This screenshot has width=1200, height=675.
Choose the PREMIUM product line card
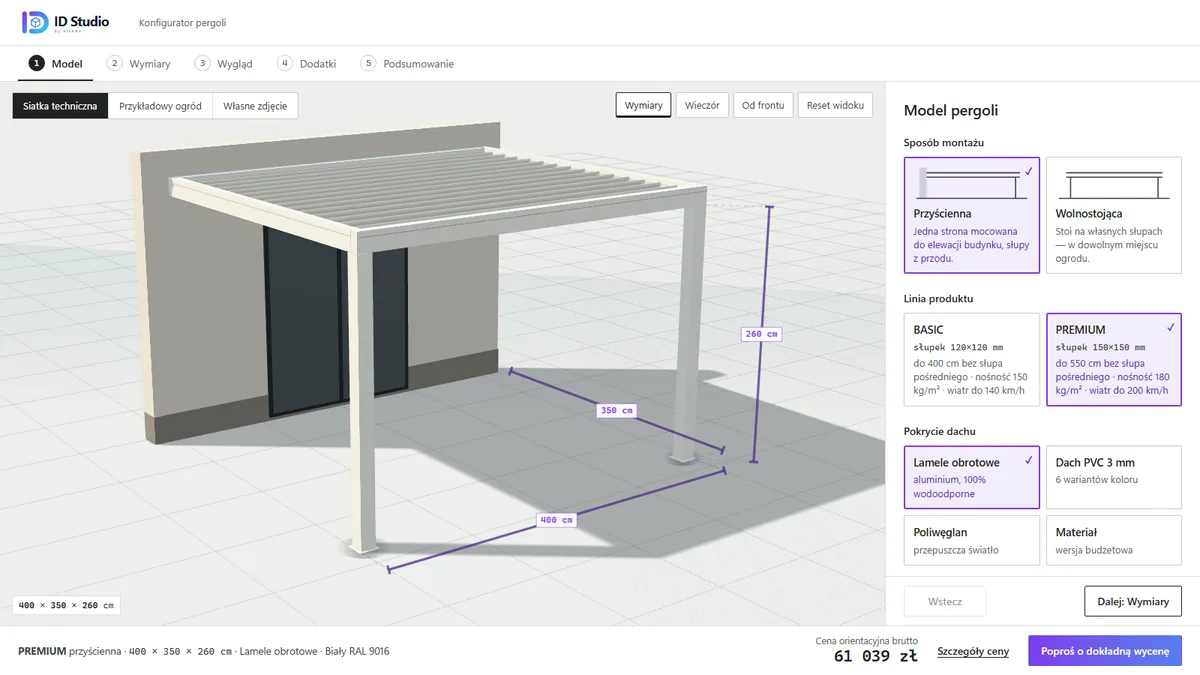click(x=1114, y=359)
